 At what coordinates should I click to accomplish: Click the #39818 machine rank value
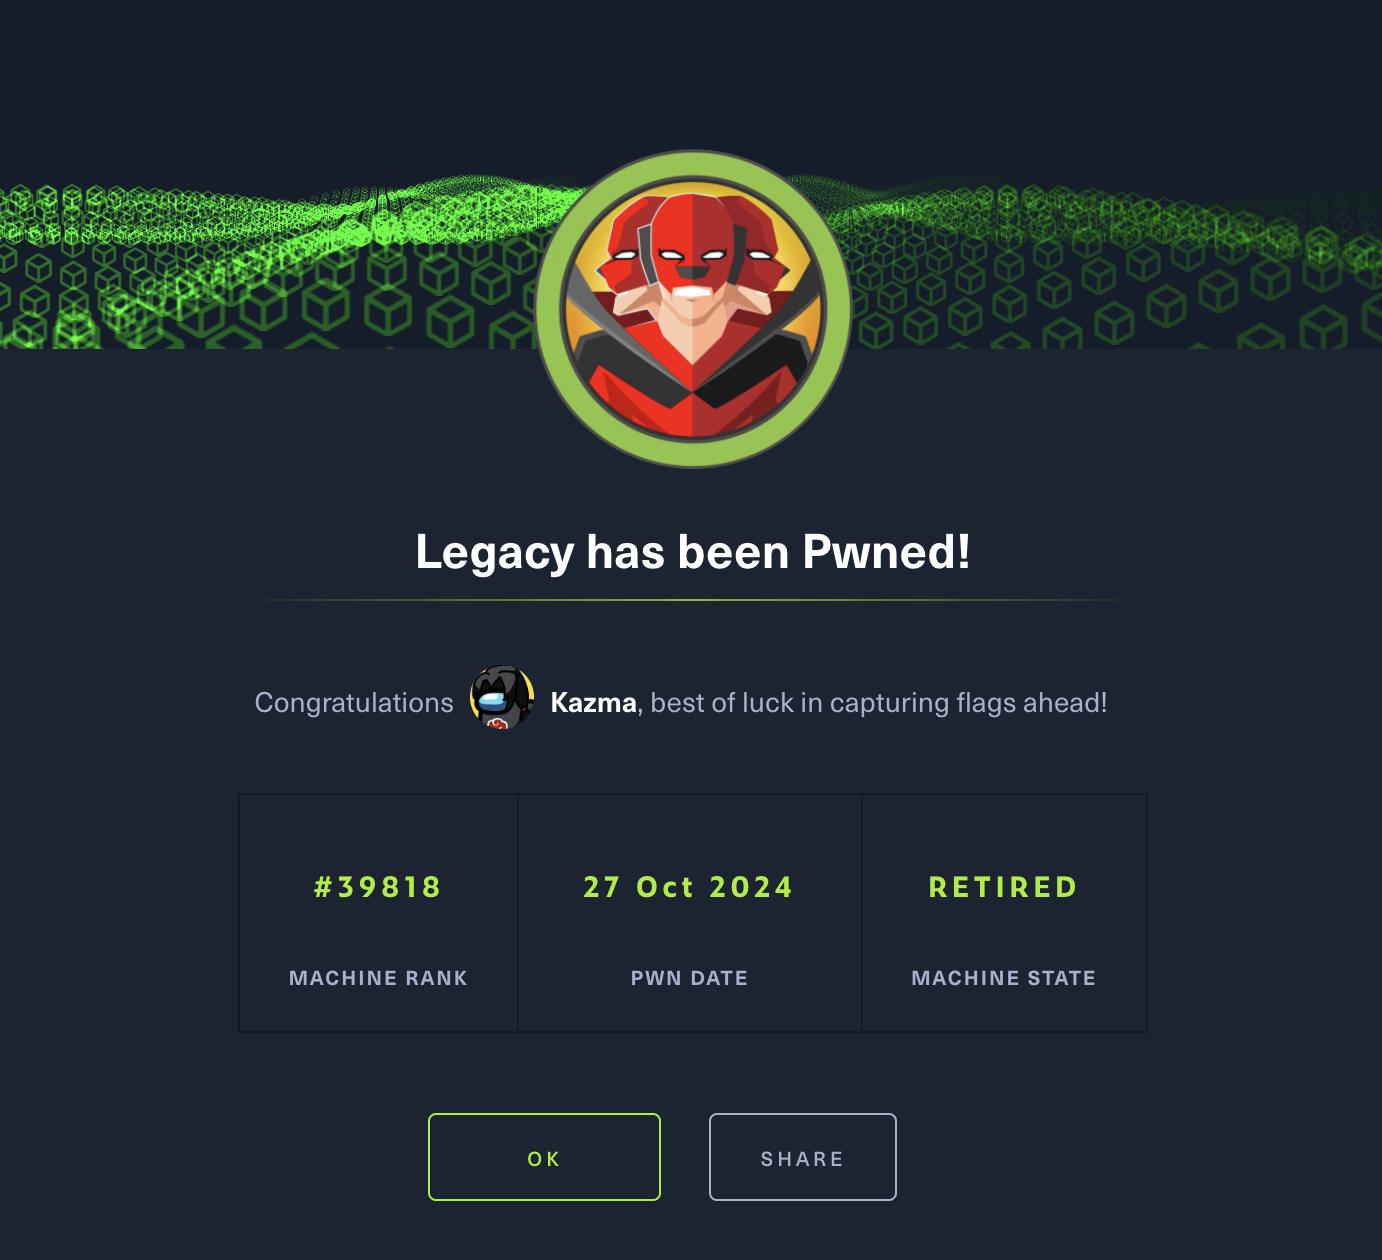pos(378,887)
